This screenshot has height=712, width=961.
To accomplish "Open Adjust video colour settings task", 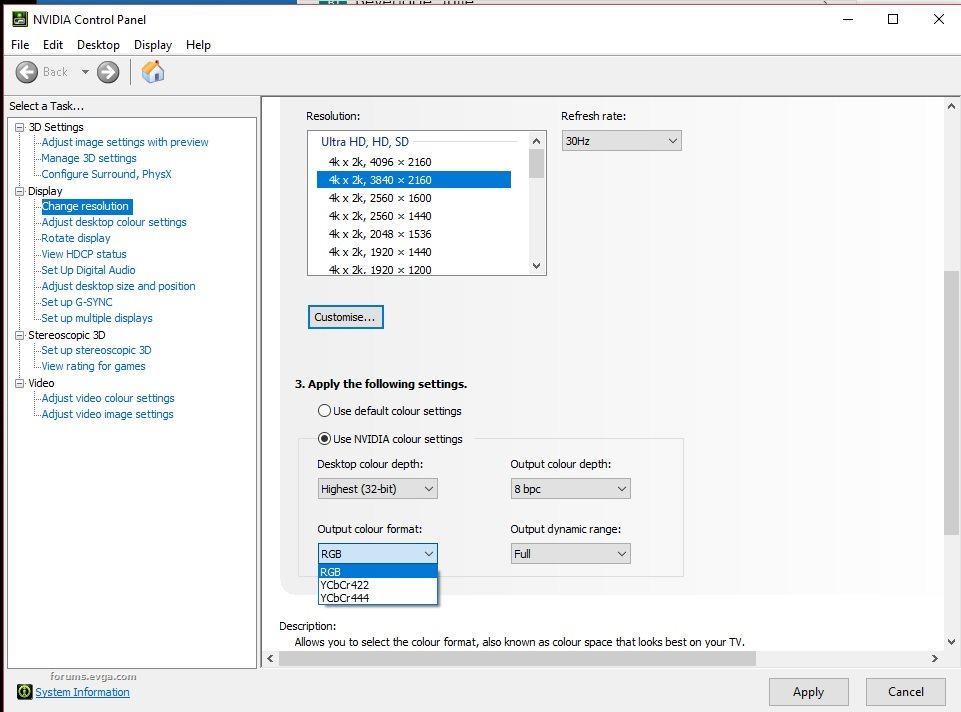I will (x=108, y=398).
